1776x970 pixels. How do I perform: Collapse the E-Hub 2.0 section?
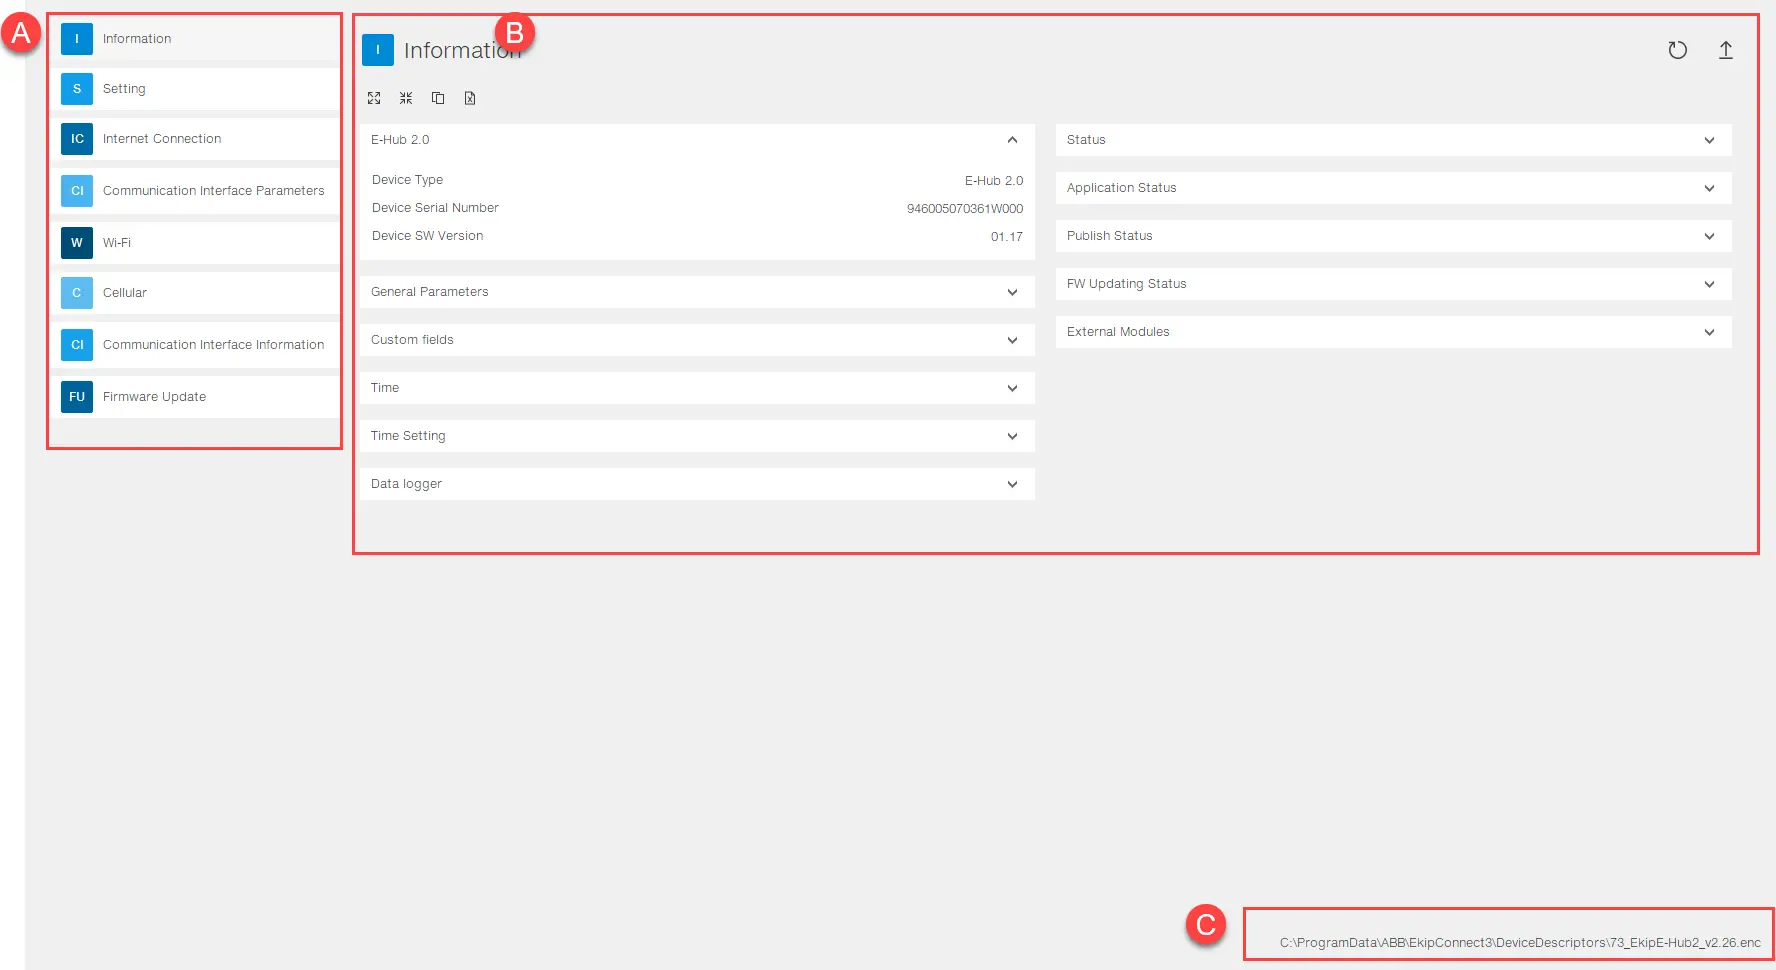point(1012,140)
